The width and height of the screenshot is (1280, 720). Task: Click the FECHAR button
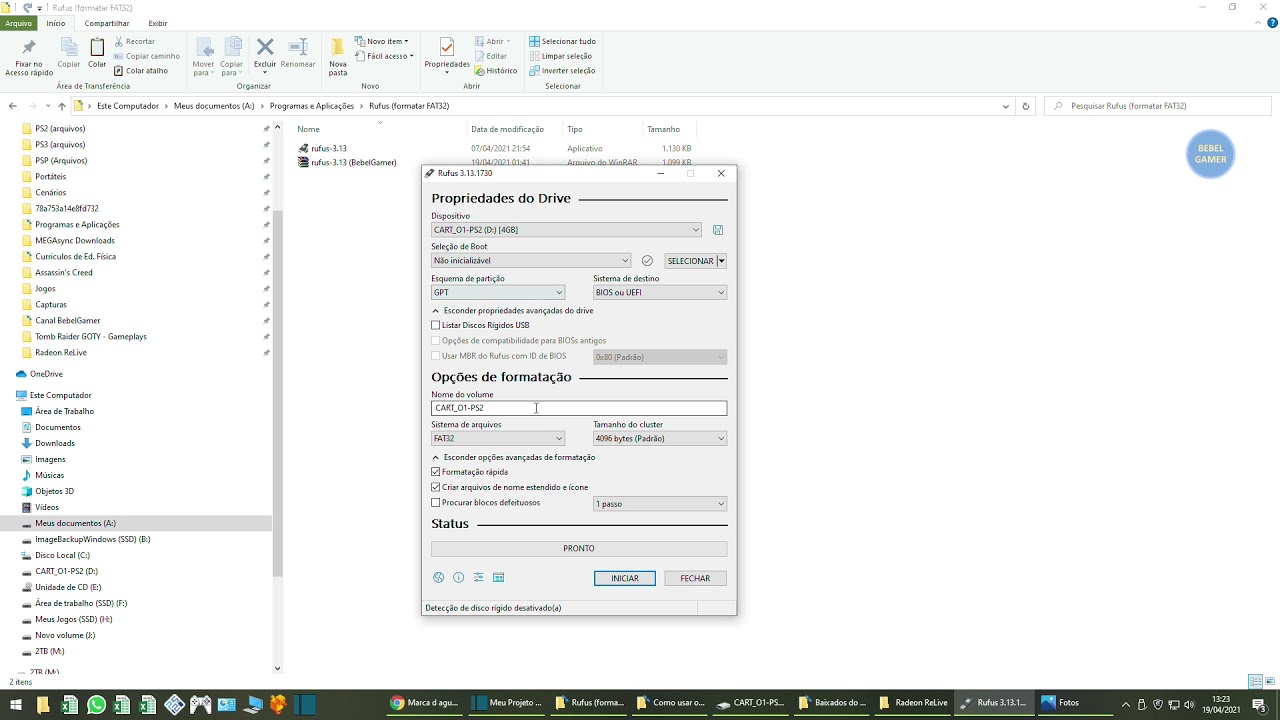(695, 578)
